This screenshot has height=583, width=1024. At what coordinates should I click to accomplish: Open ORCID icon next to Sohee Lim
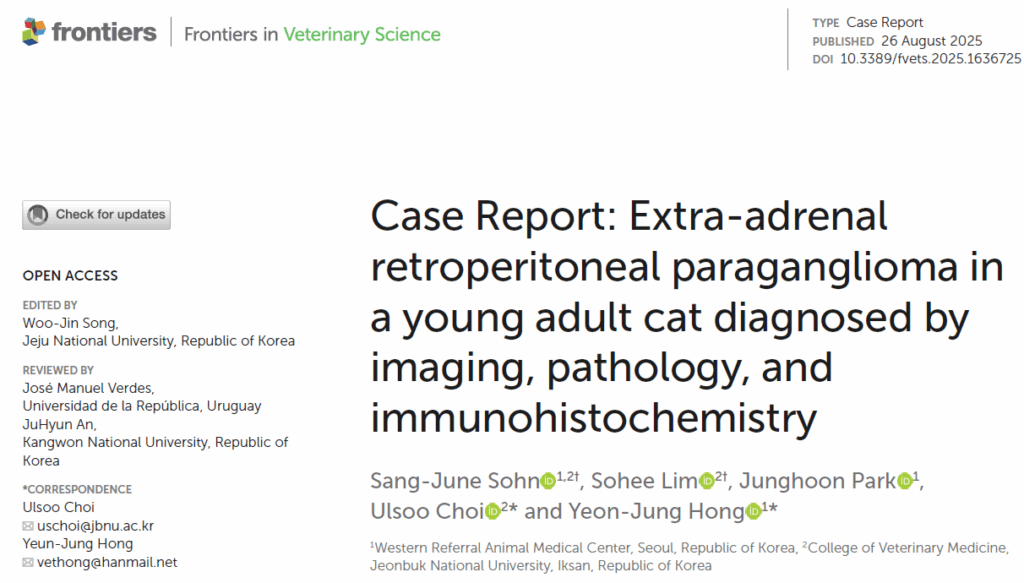pos(707,482)
